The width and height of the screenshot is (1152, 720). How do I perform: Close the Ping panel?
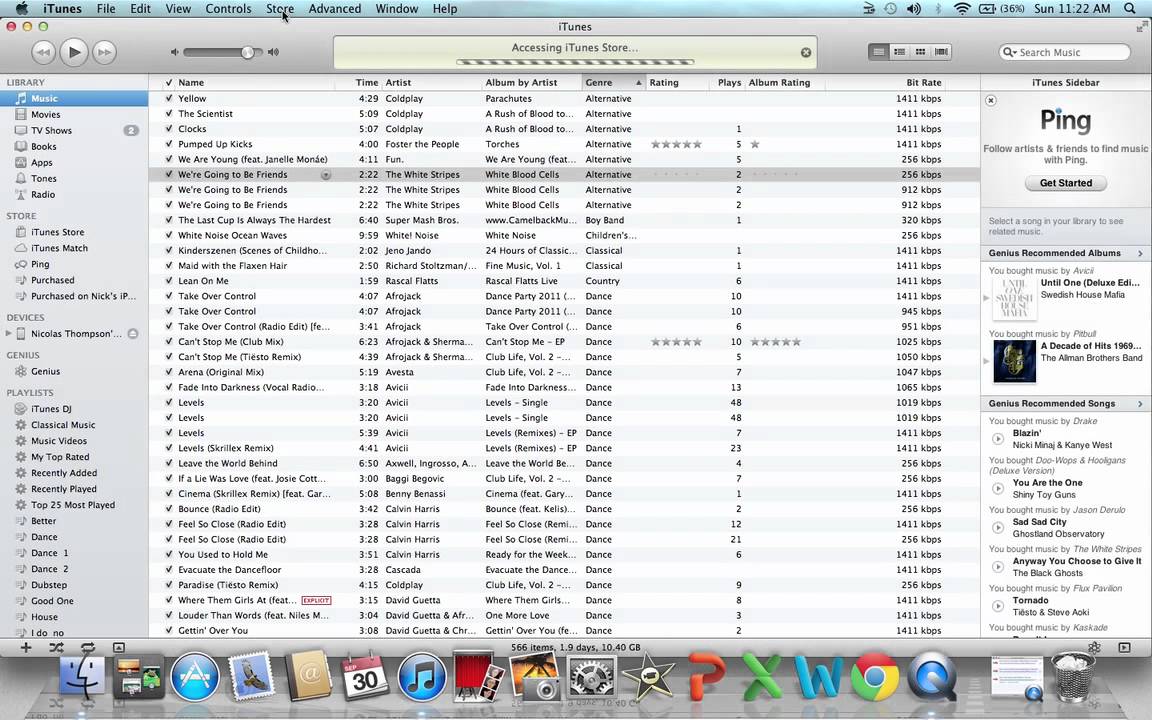(990, 100)
